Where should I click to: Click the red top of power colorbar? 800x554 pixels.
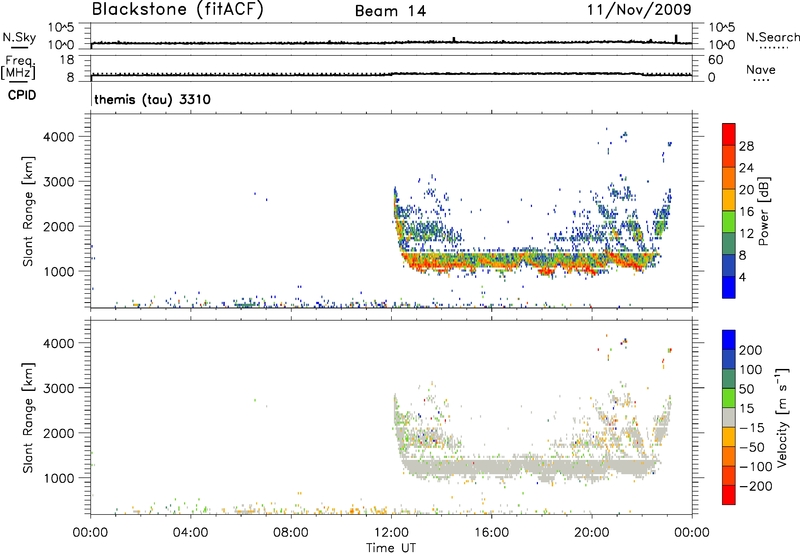[x=729, y=134]
